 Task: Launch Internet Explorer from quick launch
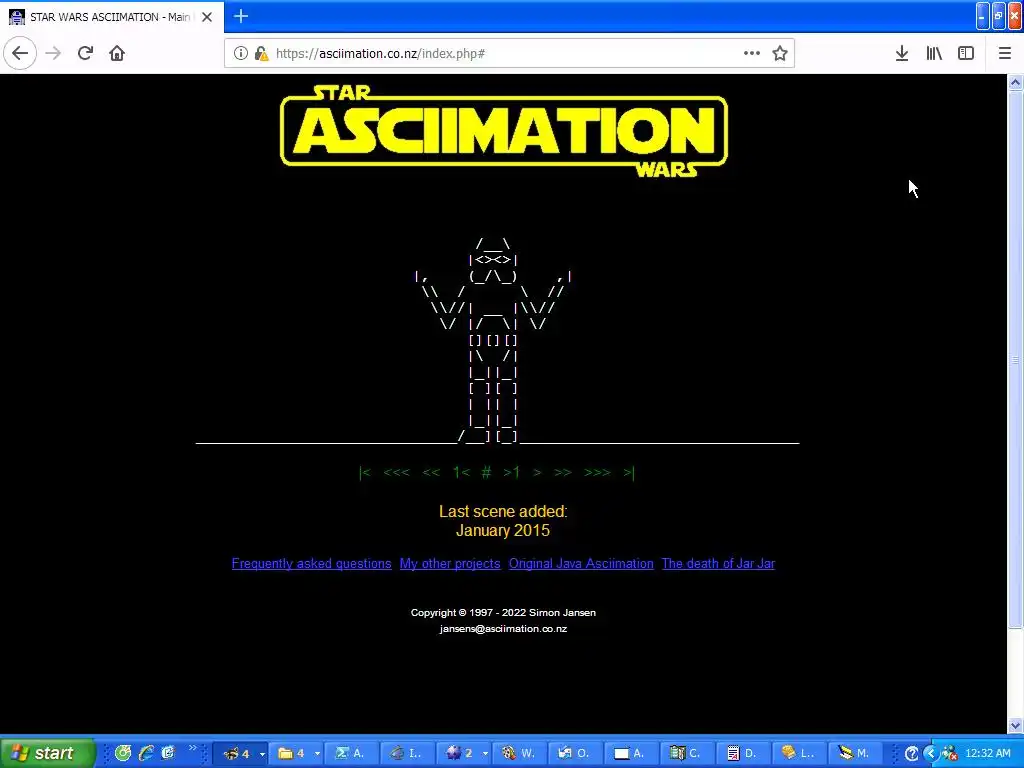tap(146, 753)
